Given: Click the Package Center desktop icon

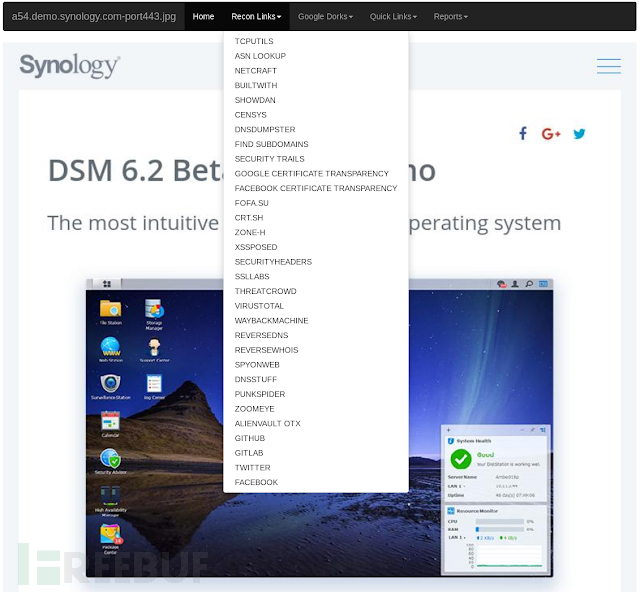Looking at the screenshot, I should tap(110, 539).
